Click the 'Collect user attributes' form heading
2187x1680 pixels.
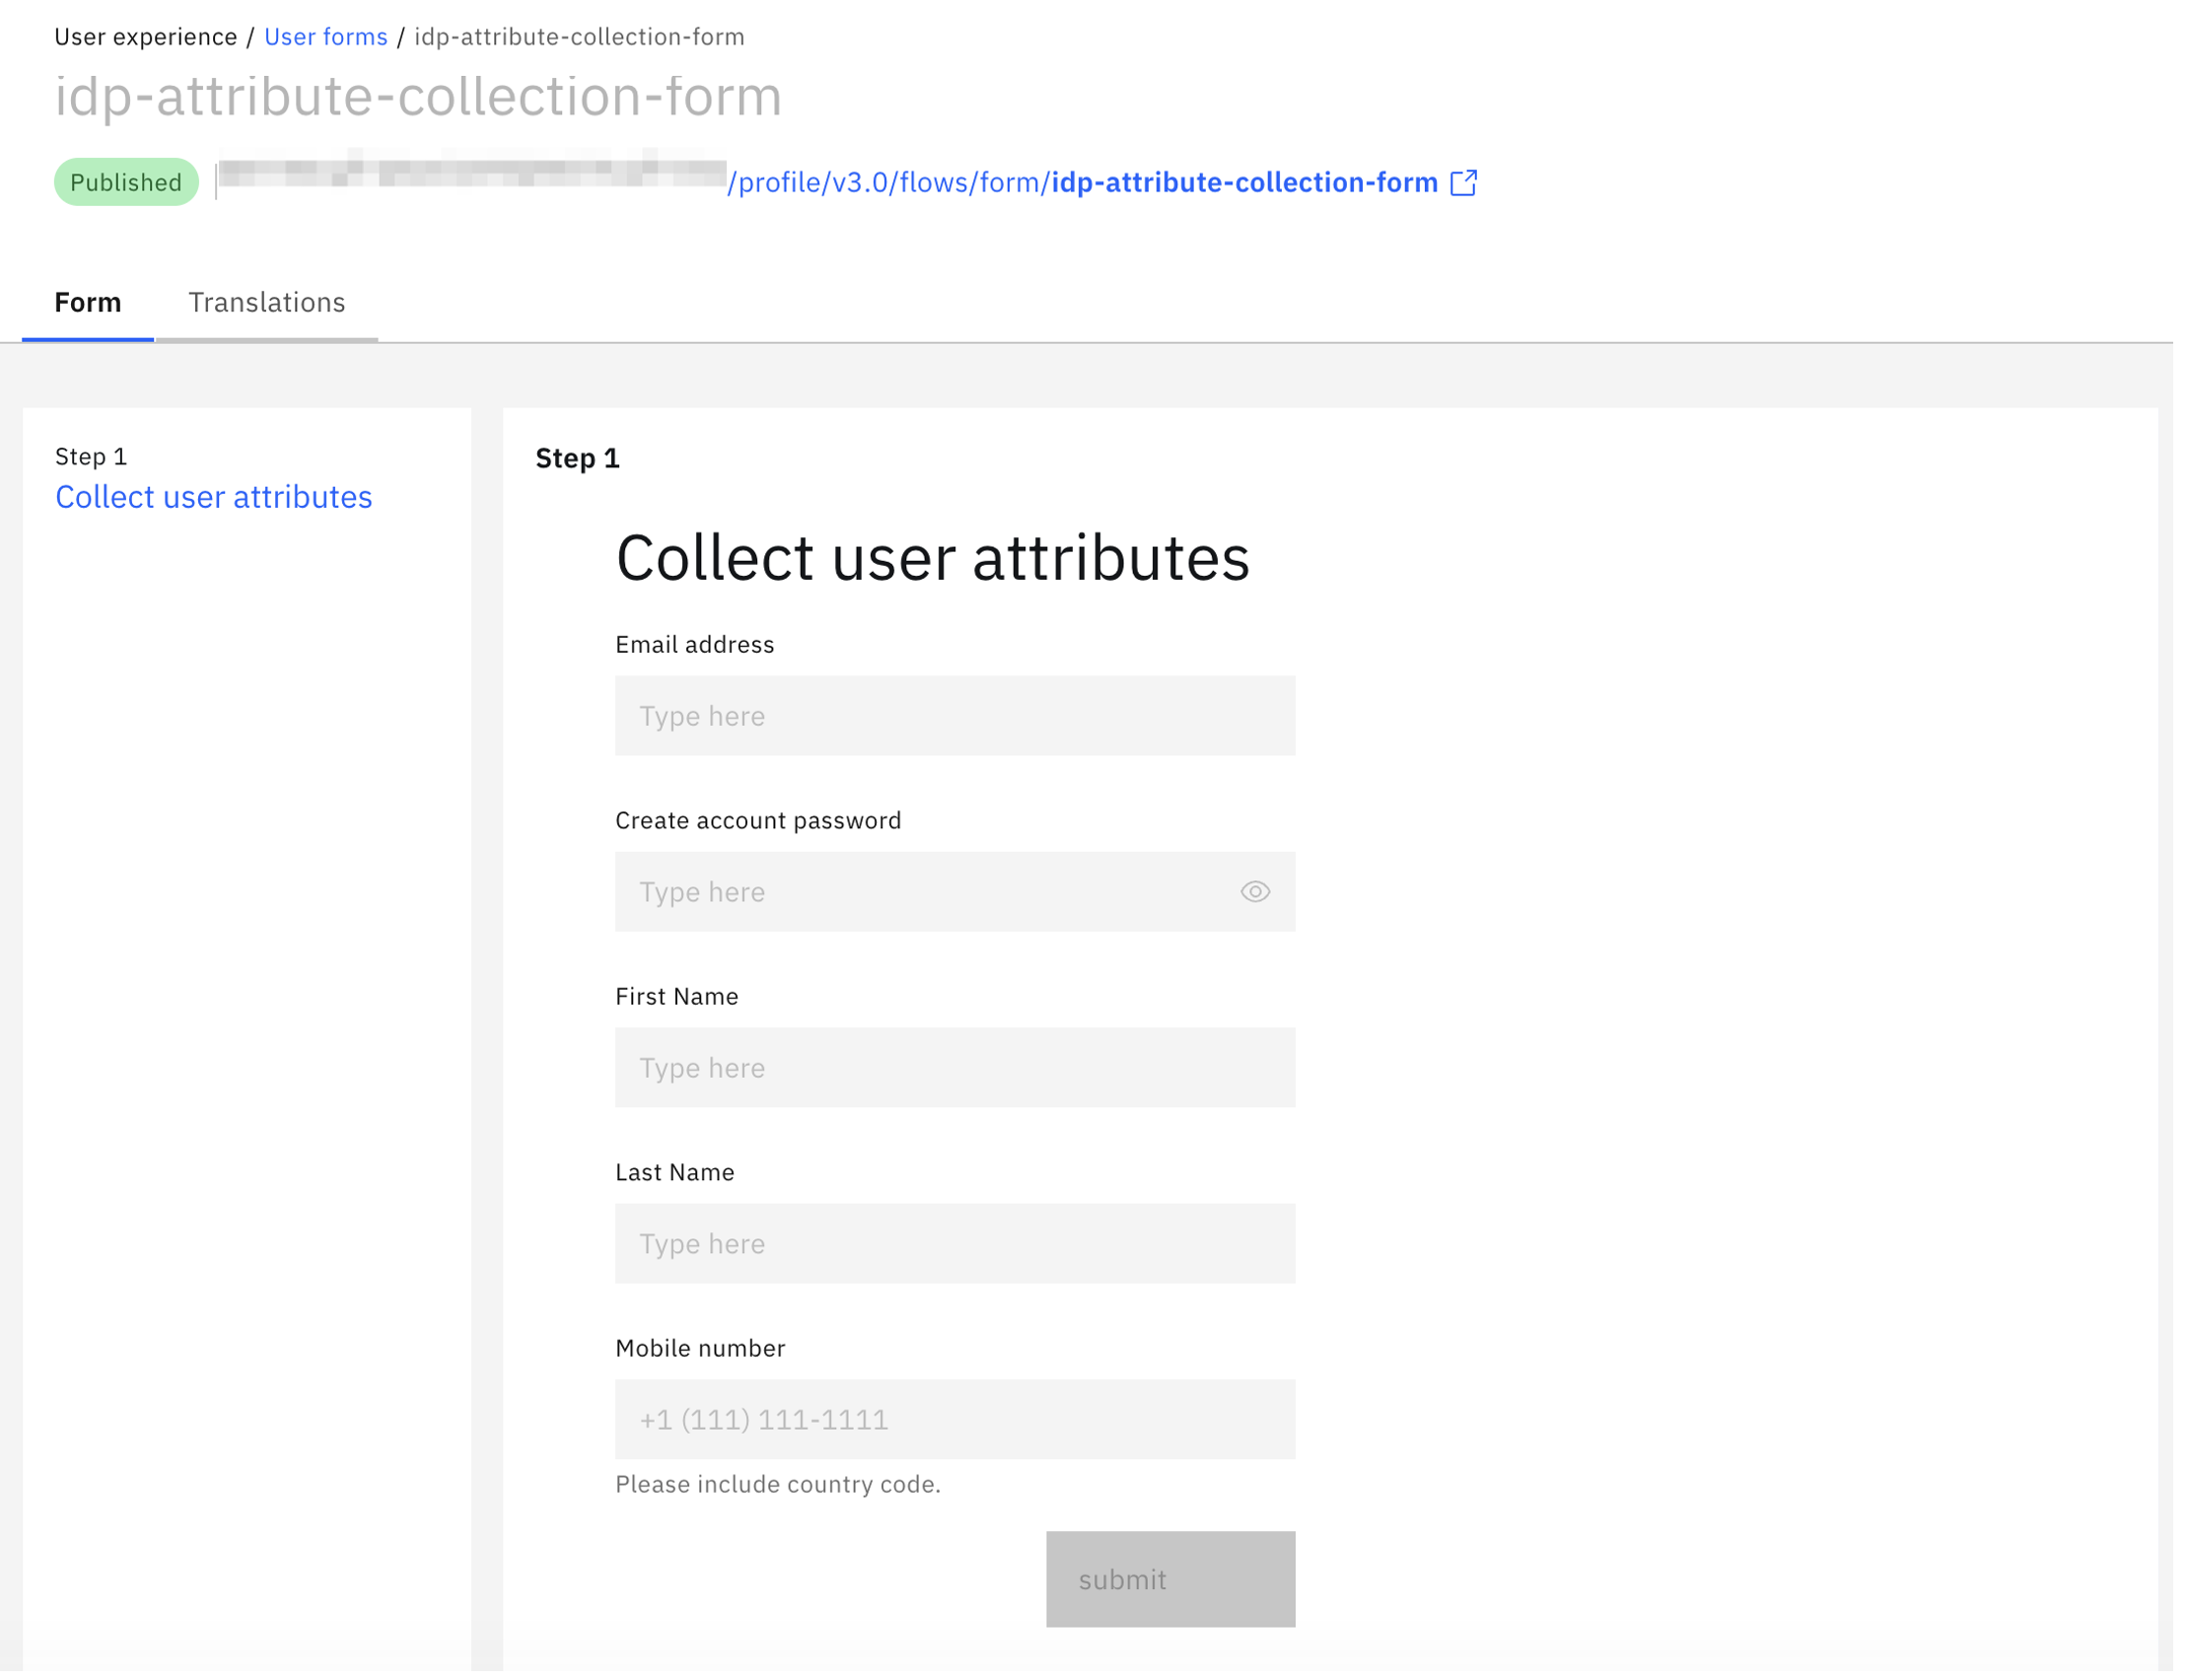point(932,558)
